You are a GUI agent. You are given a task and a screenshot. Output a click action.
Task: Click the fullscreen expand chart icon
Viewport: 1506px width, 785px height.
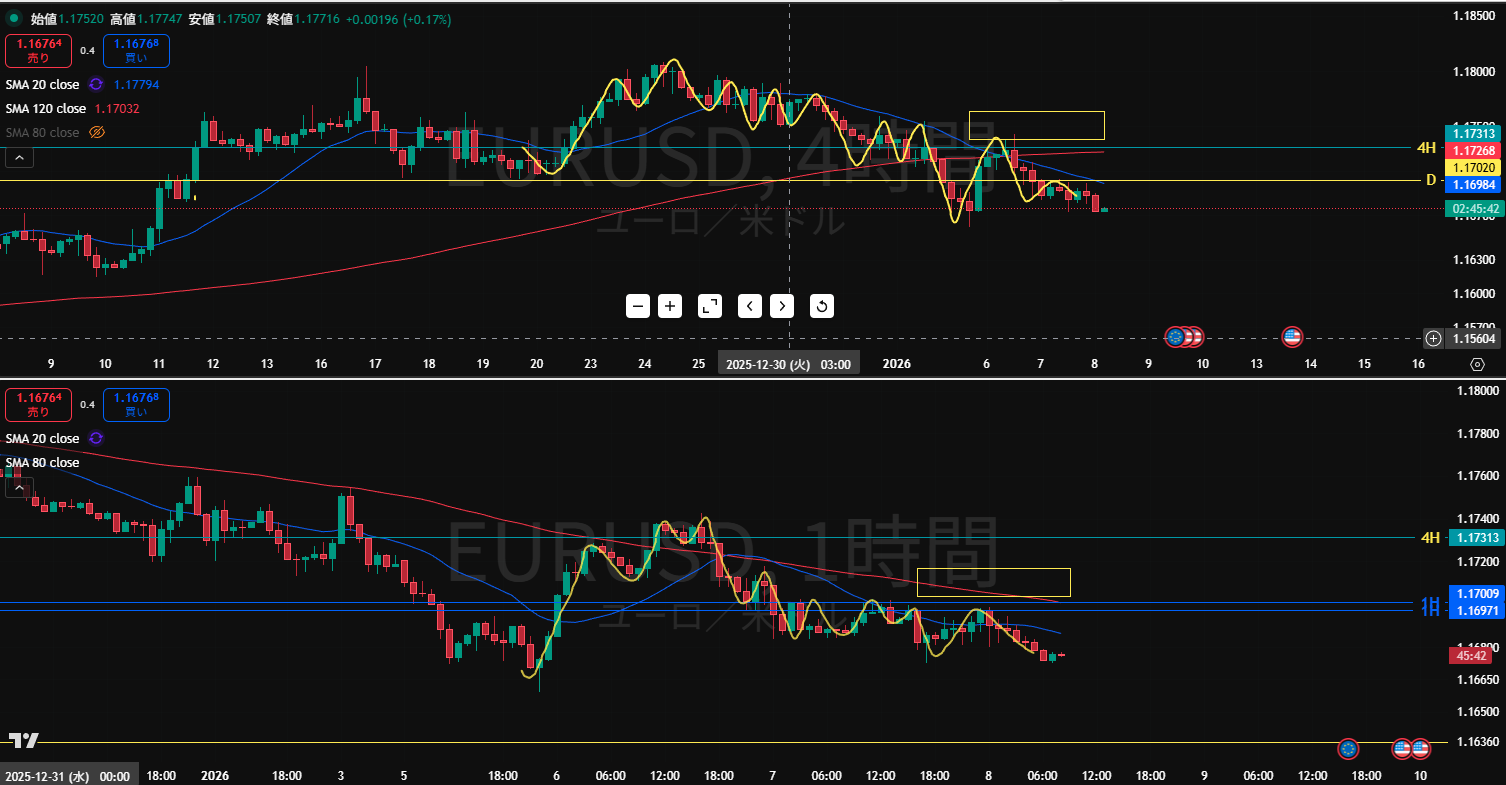(709, 306)
